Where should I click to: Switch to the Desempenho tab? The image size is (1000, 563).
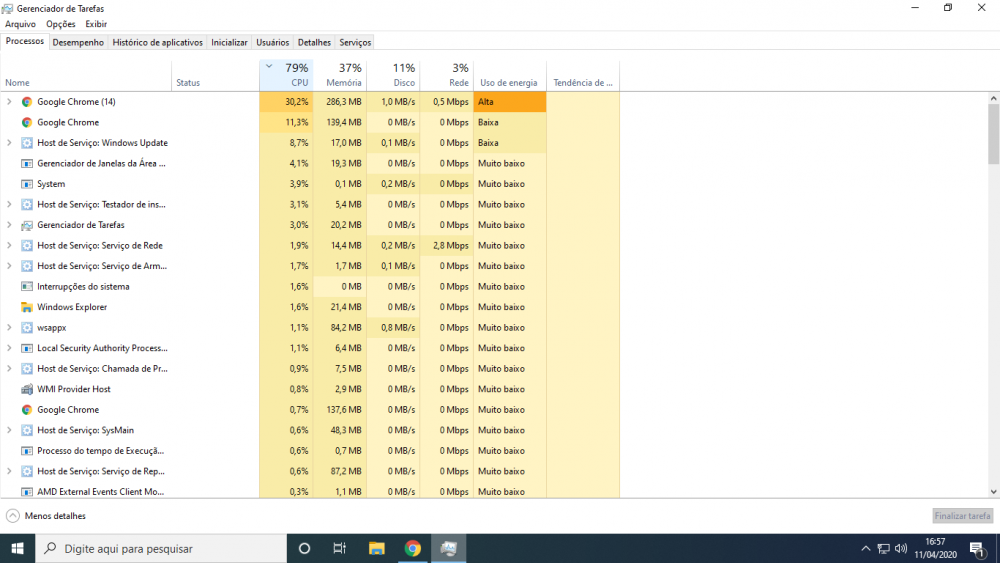[x=78, y=42]
